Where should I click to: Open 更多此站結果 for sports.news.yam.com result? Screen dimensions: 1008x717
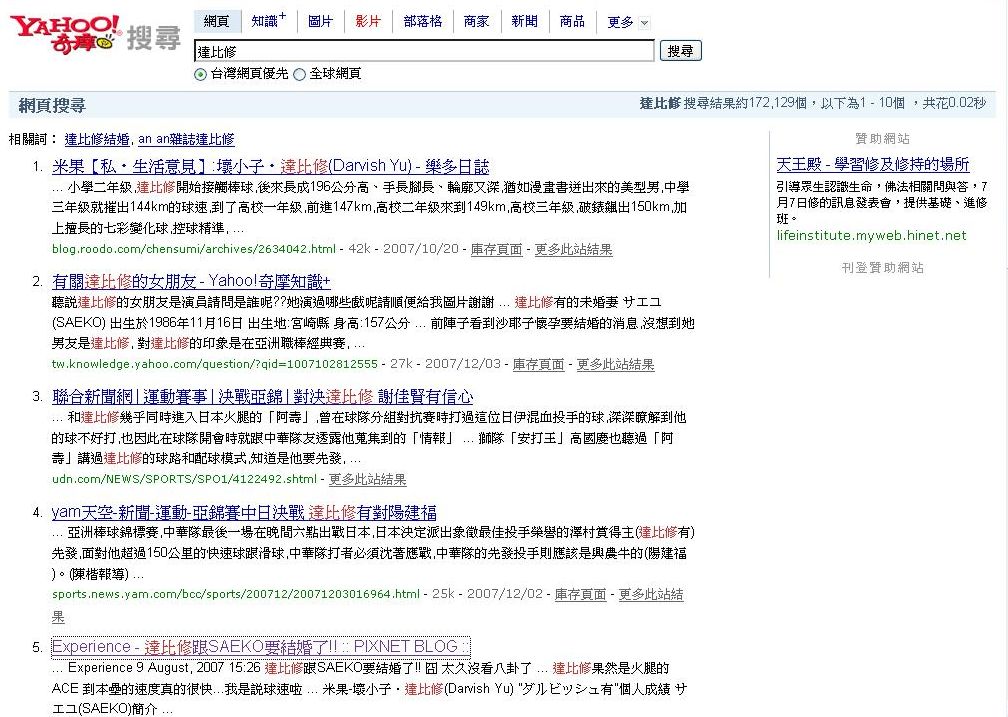651,594
